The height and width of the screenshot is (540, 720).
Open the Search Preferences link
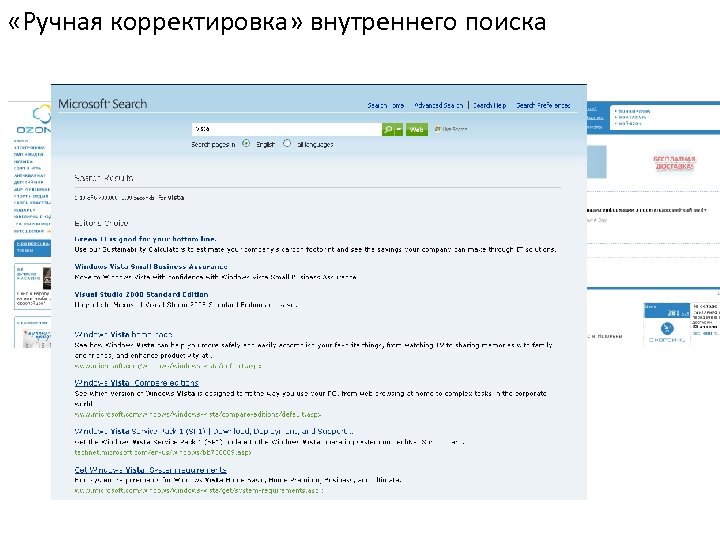pyautogui.click(x=543, y=105)
